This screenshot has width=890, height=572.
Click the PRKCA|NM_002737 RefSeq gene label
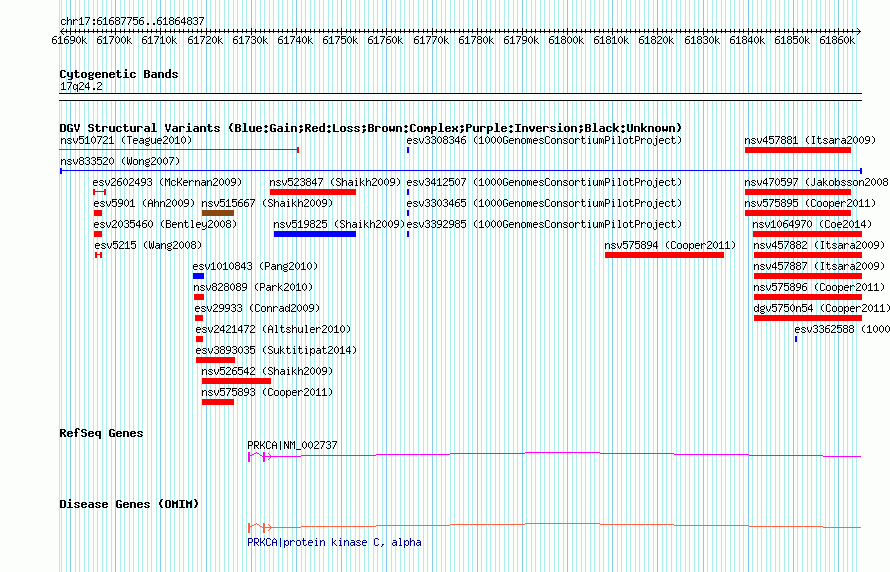click(x=292, y=445)
